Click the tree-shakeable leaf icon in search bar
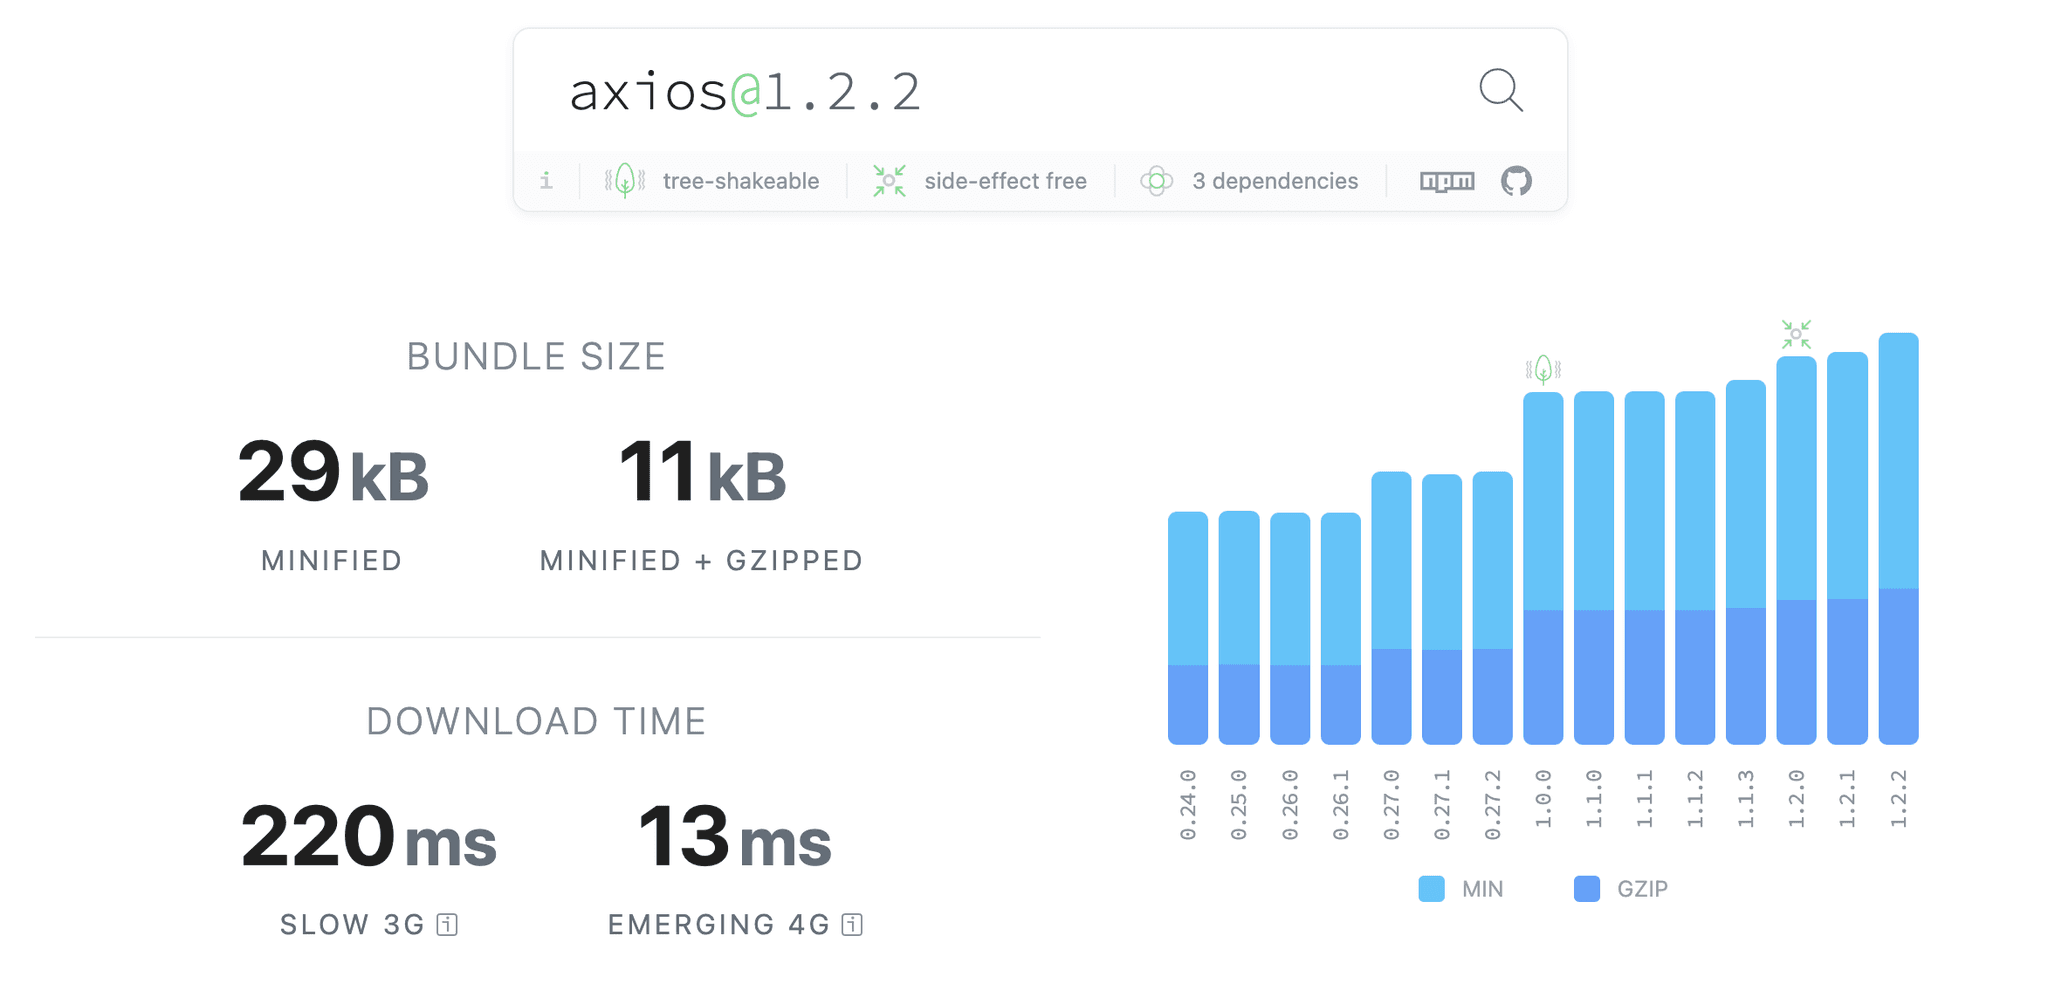The width and height of the screenshot is (2048, 992). (625, 181)
